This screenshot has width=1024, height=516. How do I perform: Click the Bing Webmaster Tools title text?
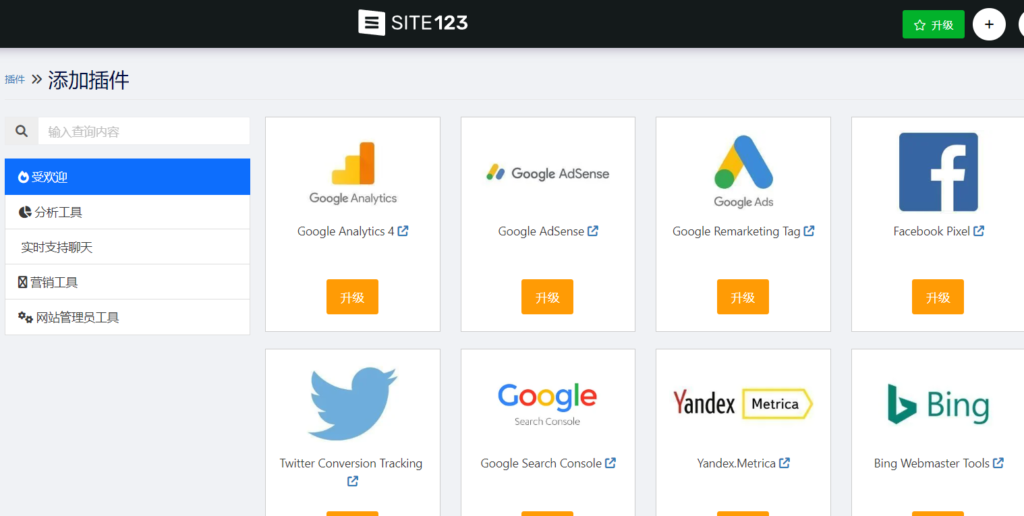(x=931, y=463)
